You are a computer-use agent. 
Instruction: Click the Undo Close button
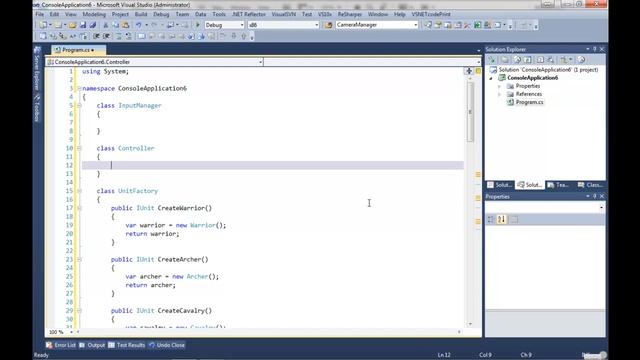167,345
